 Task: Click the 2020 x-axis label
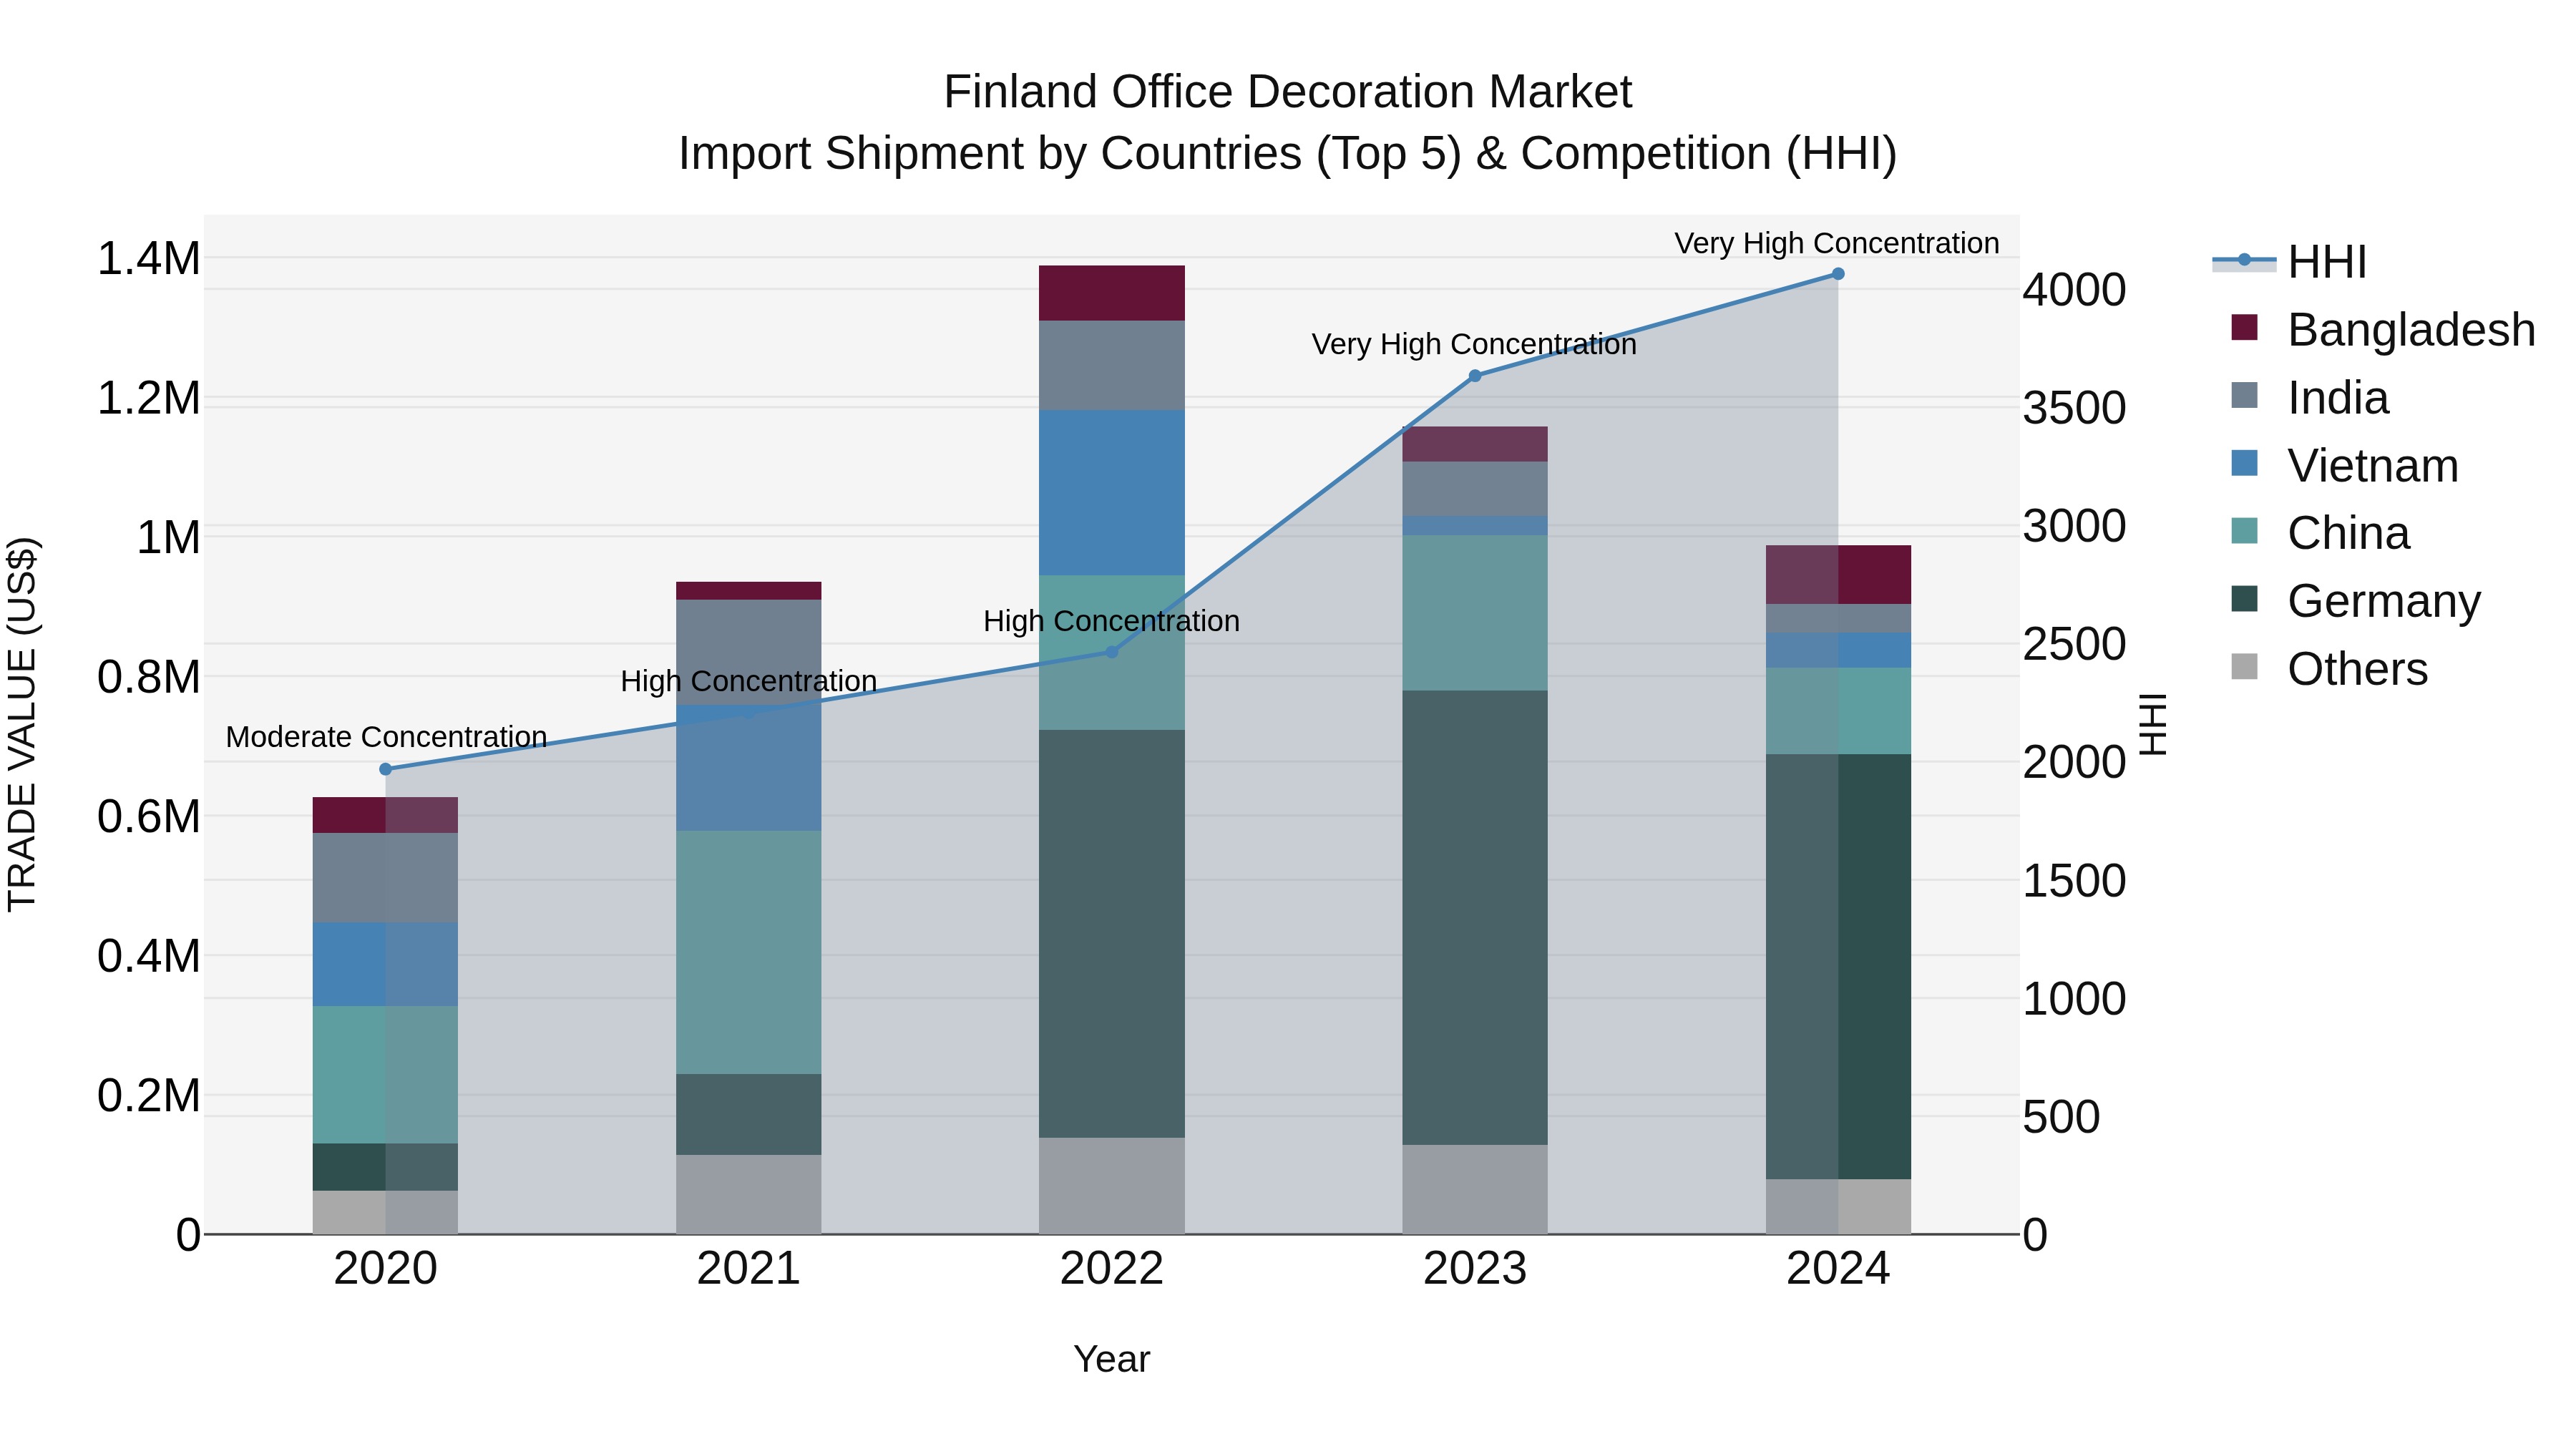(386, 1269)
